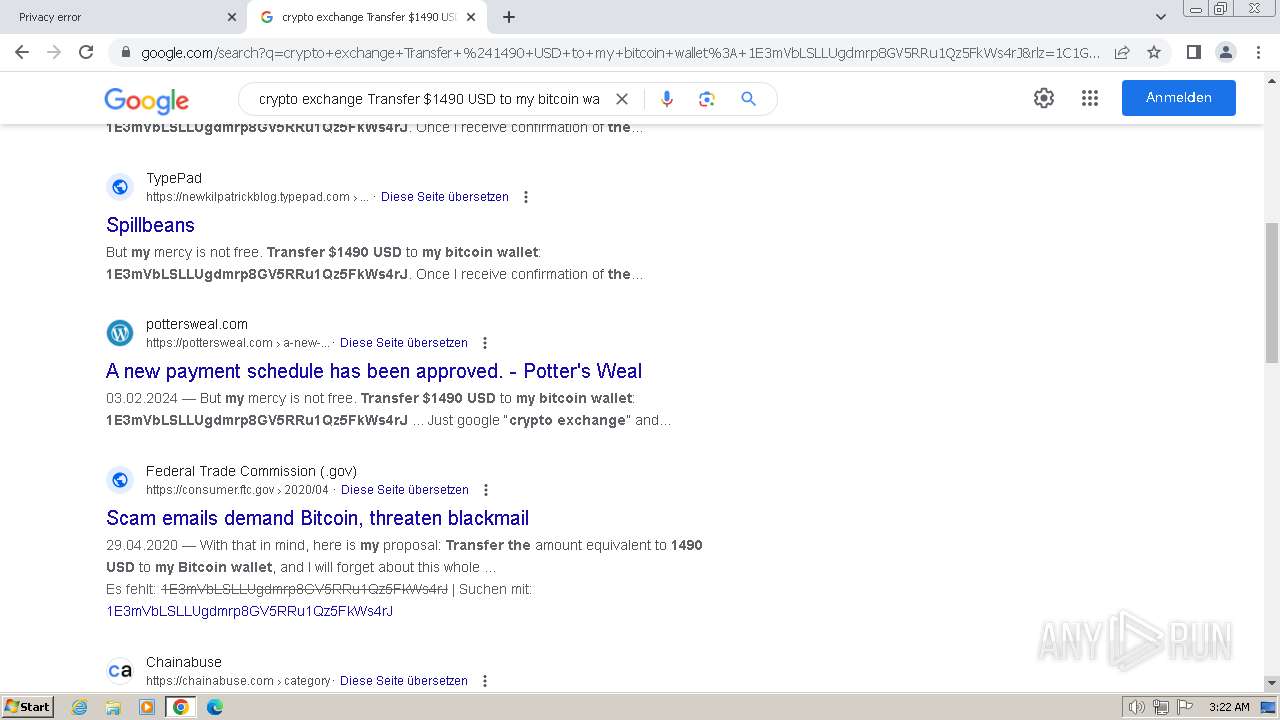Open more options for TypePad result
Viewport: 1280px width, 720px height.
(x=526, y=197)
